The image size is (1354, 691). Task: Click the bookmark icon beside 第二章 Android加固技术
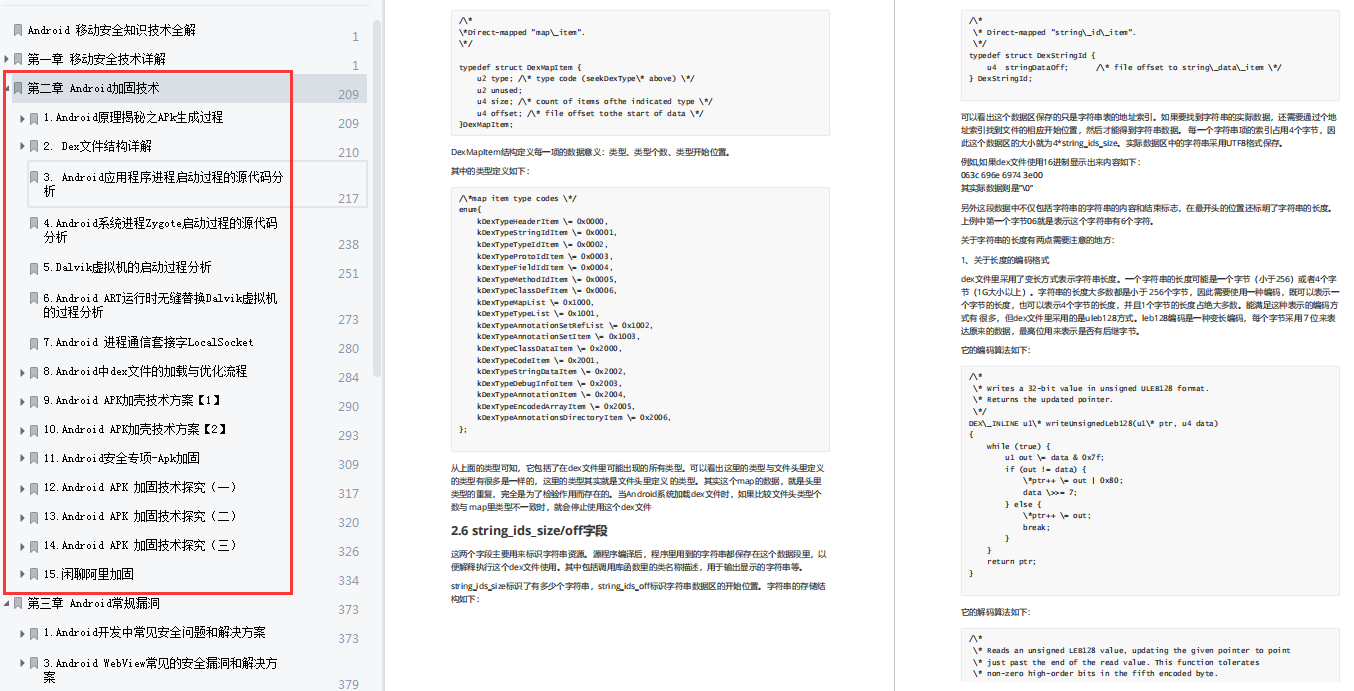click(17, 87)
